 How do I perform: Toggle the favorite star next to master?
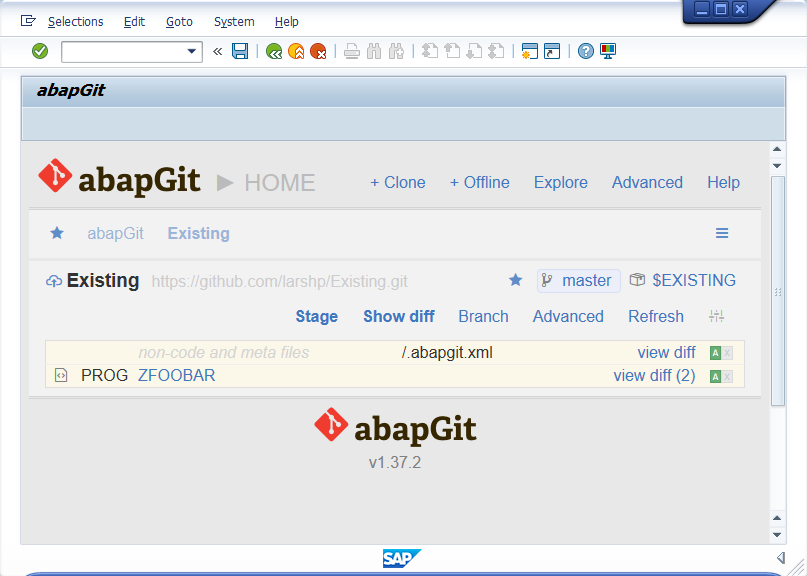pyautogui.click(x=516, y=280)
